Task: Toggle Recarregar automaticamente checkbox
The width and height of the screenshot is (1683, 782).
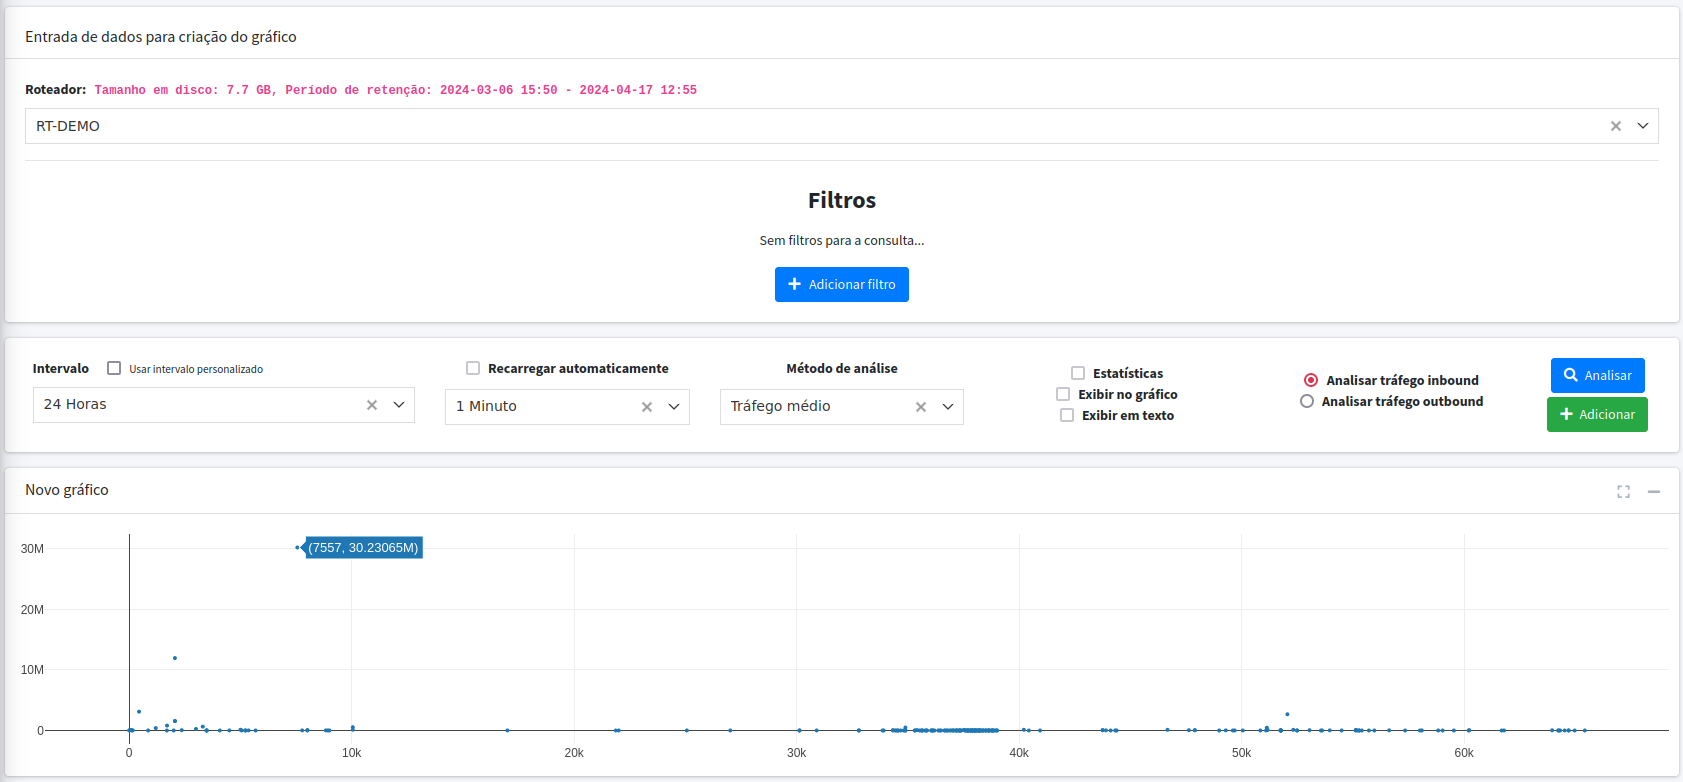Action: coord(473,368)
